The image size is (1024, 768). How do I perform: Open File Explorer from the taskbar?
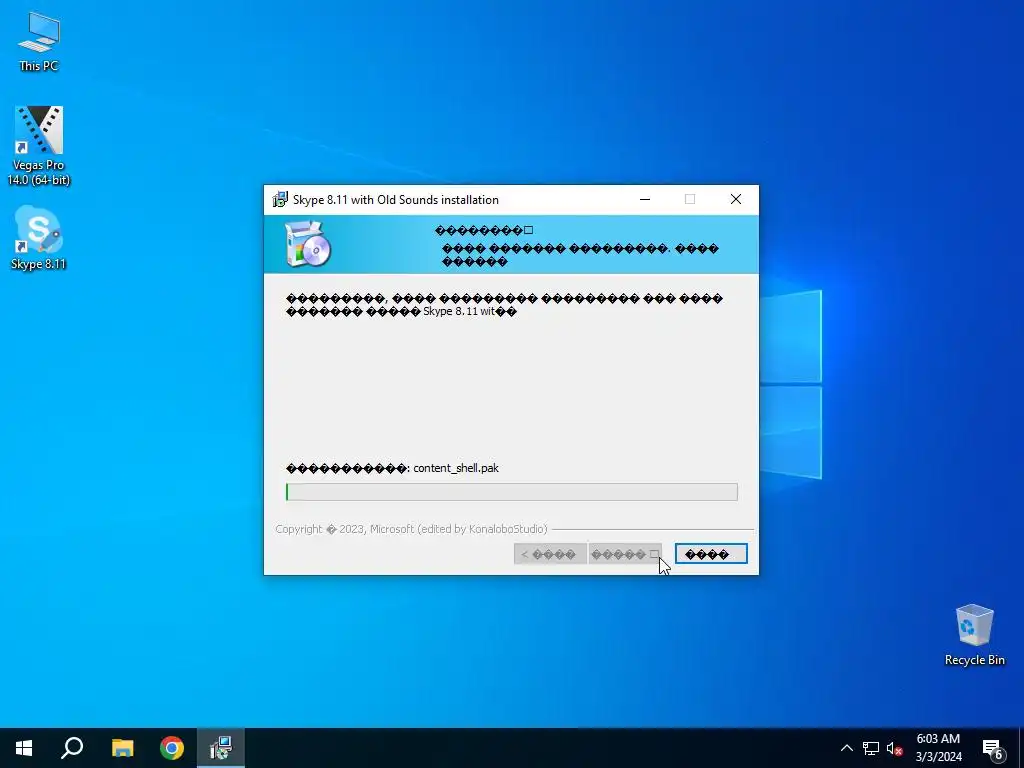[122, 748]
